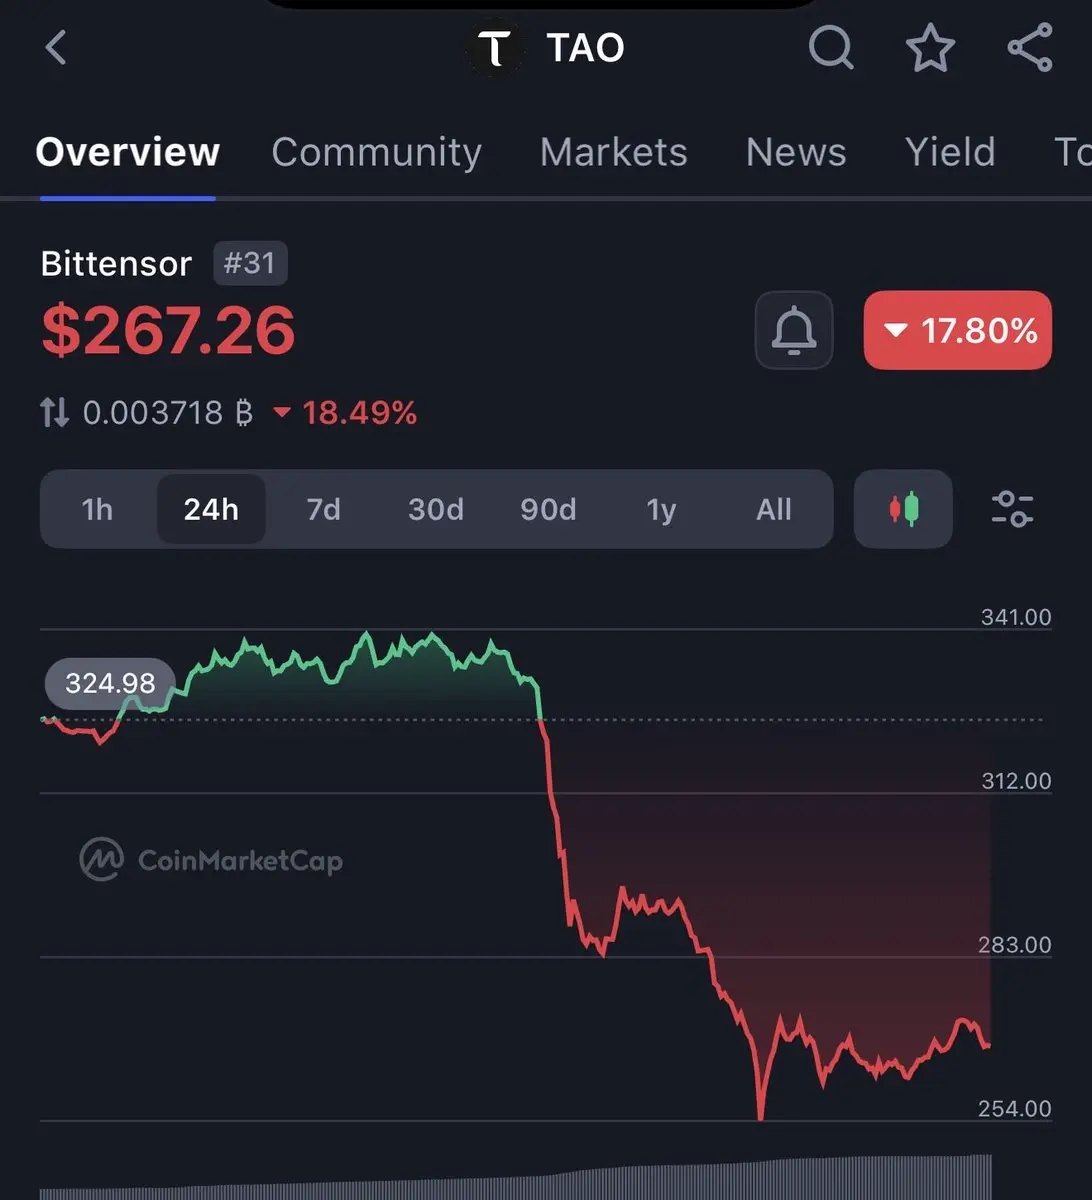Screen dimensions: 1092x1200
Task: Open the Yield tab
Action: pos(950,152)
